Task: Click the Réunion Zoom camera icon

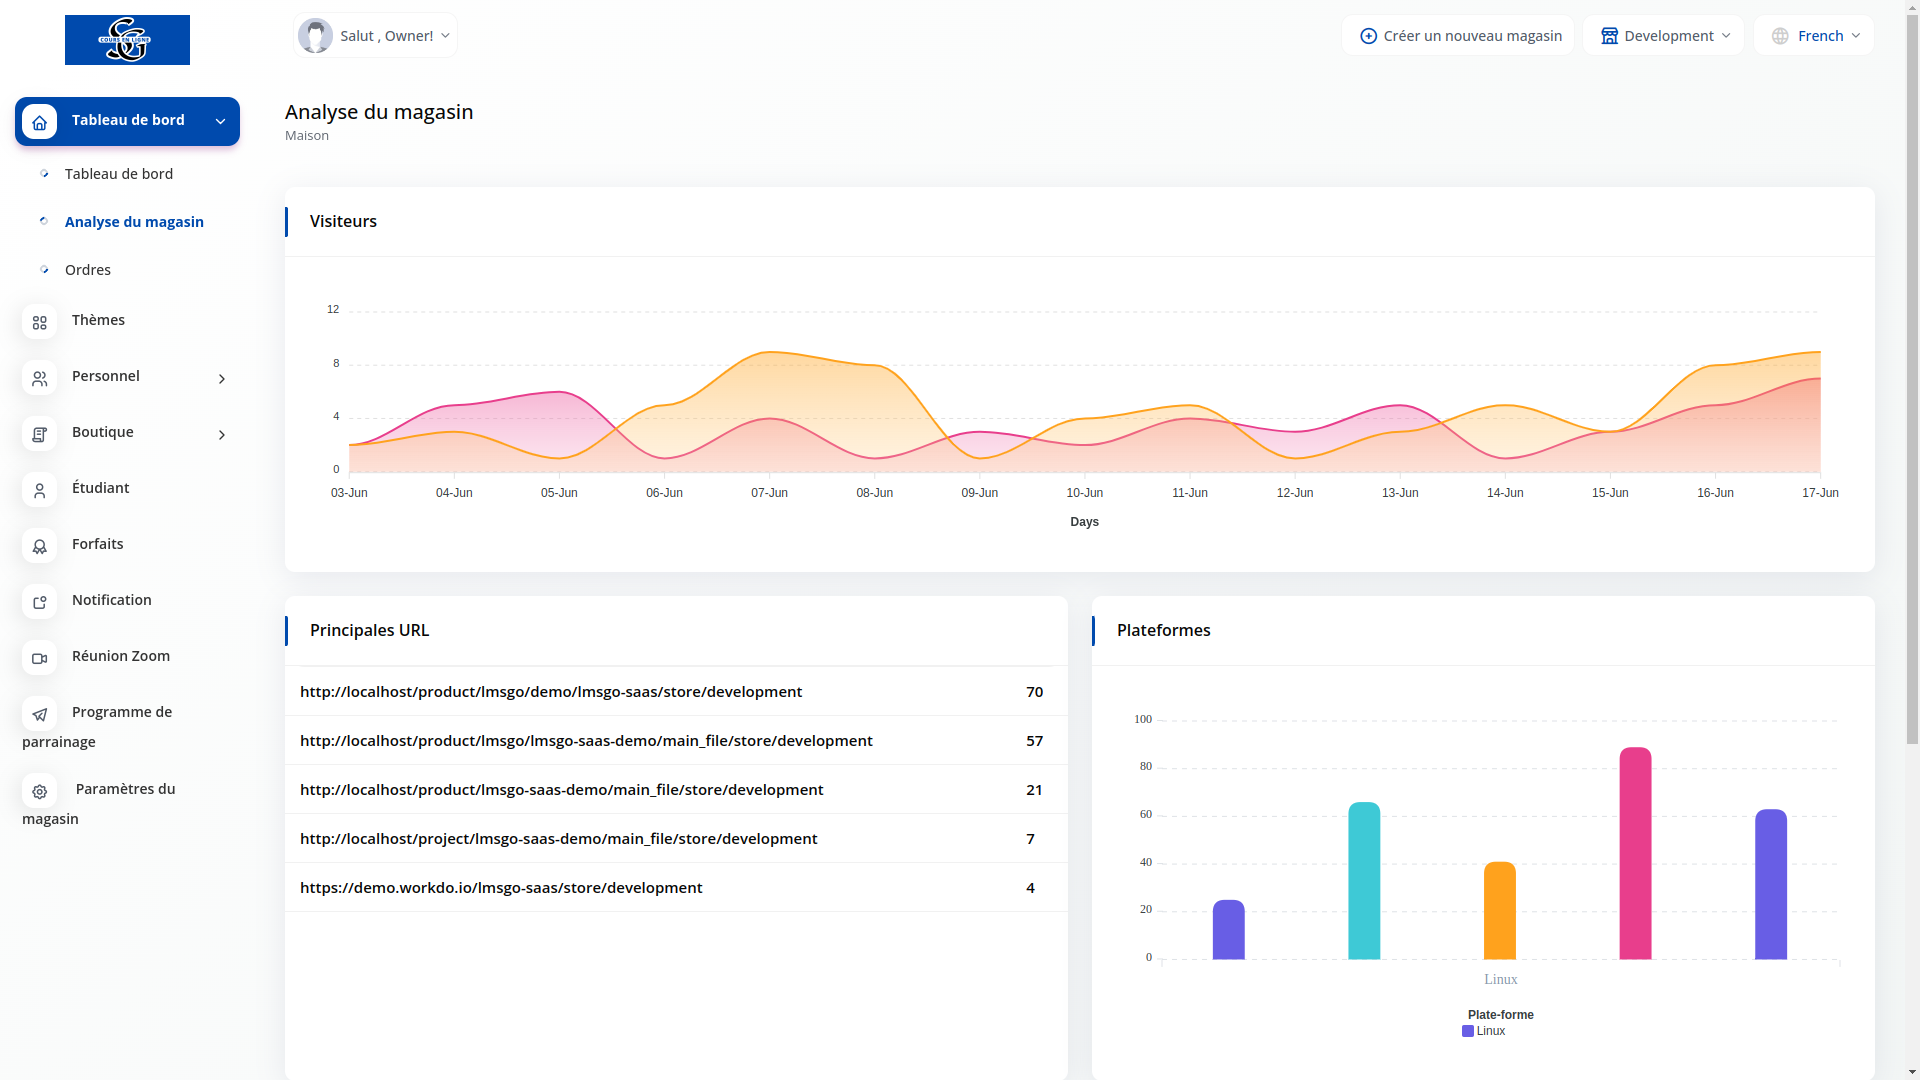Action: point(39,658)
